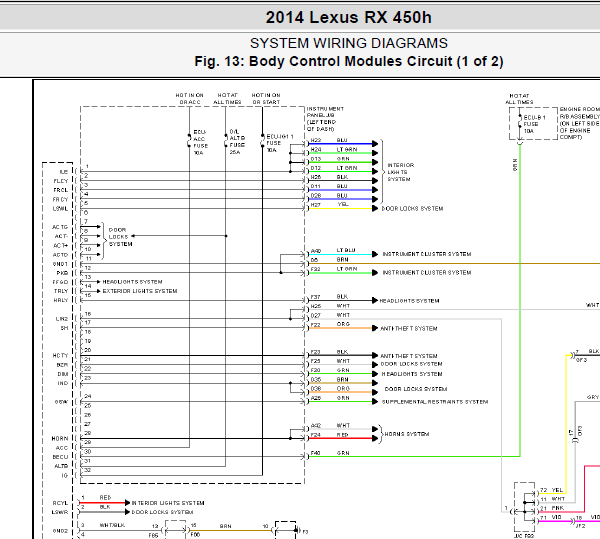Click the GND1 pin label

click(60, 264)
